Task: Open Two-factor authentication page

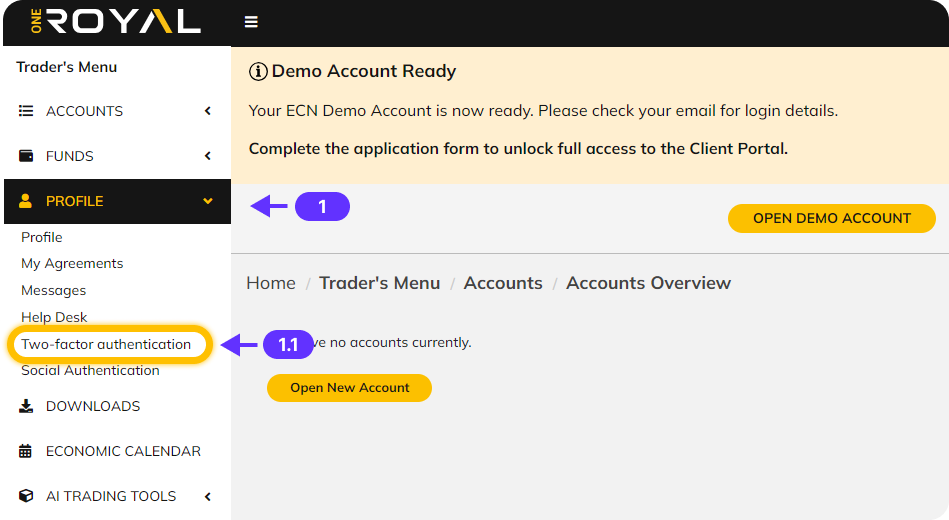Action: (x=106, y=344)
